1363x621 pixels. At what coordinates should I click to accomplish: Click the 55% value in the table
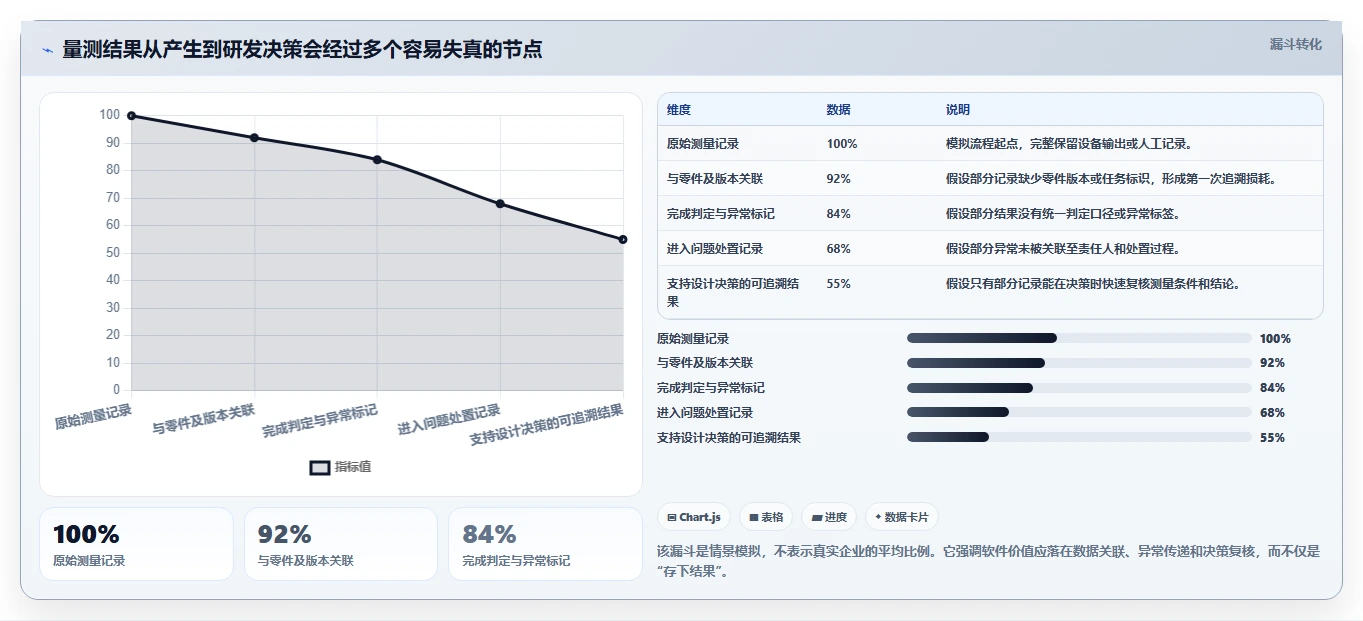839,284
